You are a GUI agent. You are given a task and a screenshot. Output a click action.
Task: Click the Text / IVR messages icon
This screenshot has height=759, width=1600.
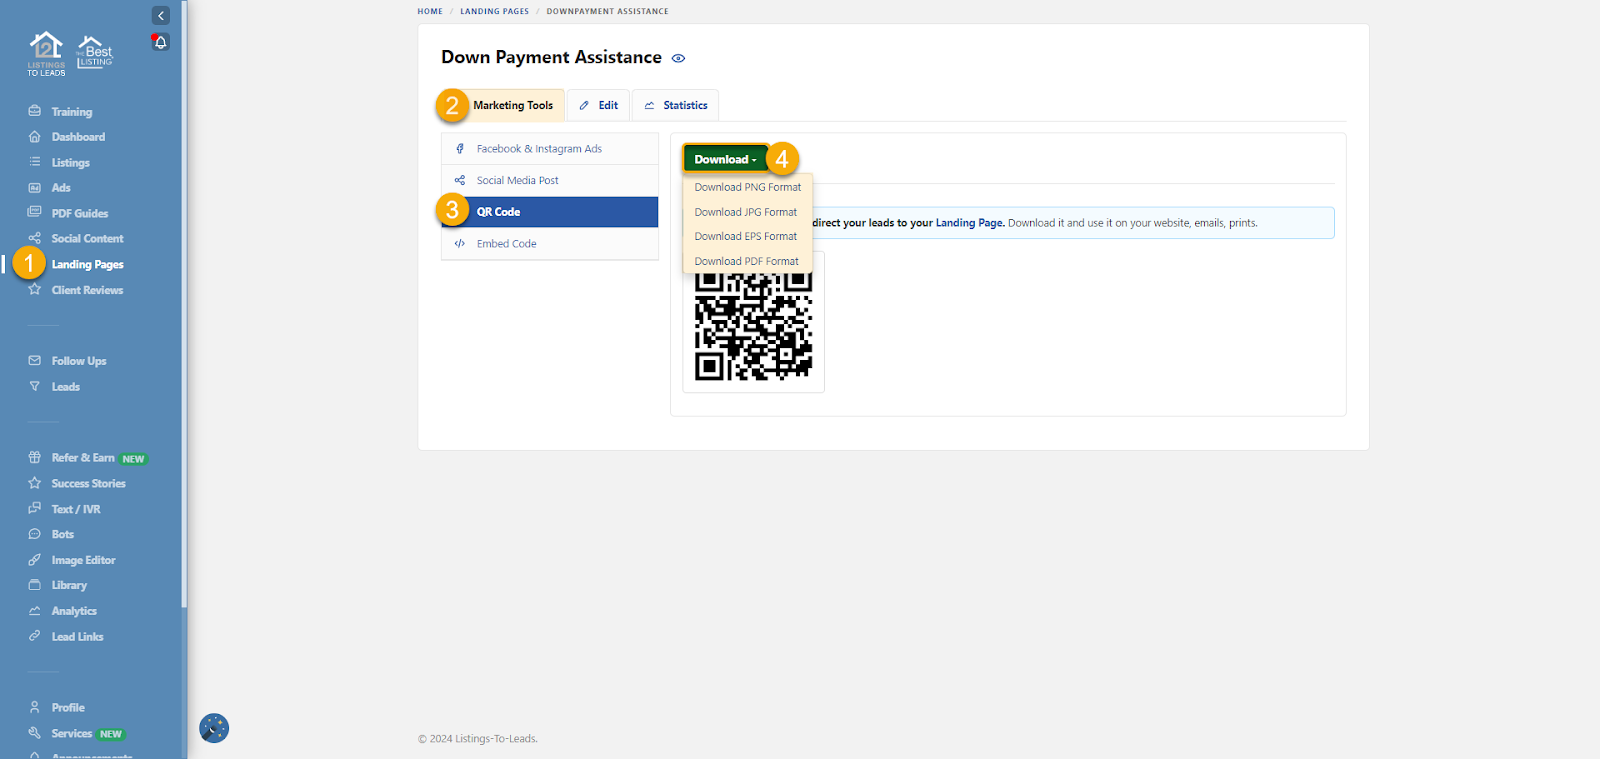(34, 508)
